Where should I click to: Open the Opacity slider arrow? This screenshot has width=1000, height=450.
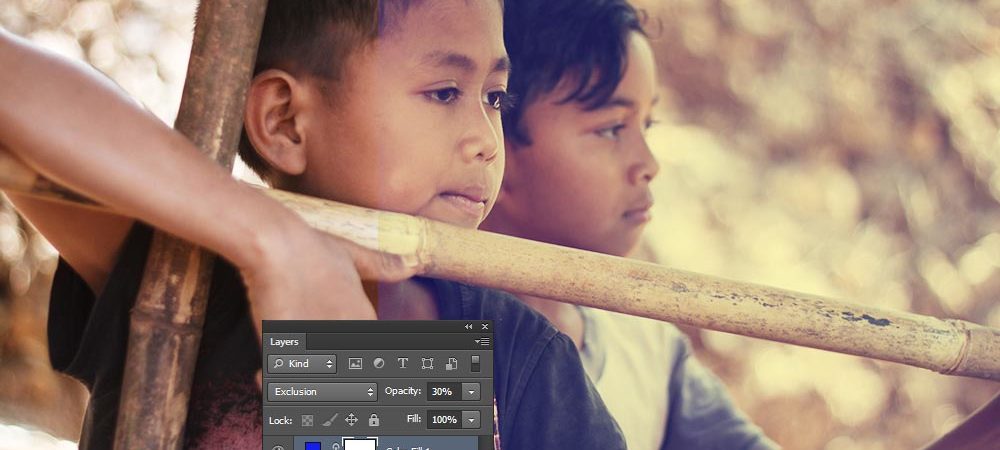471,391
